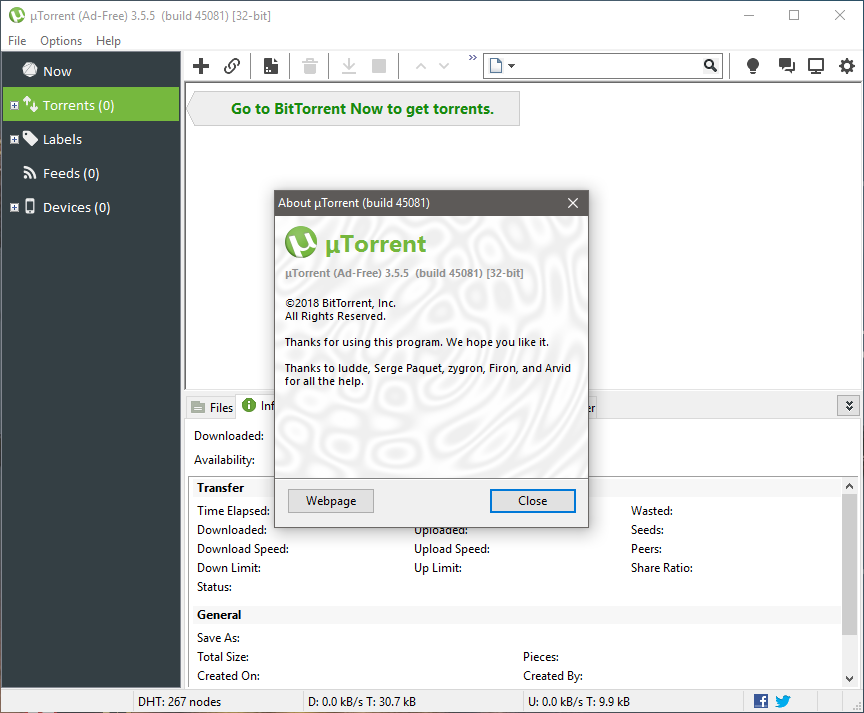Image resolution: width=864 pixels, height=713 pixels.
Task: Switch to the Info tab
Action: [257, 406]
